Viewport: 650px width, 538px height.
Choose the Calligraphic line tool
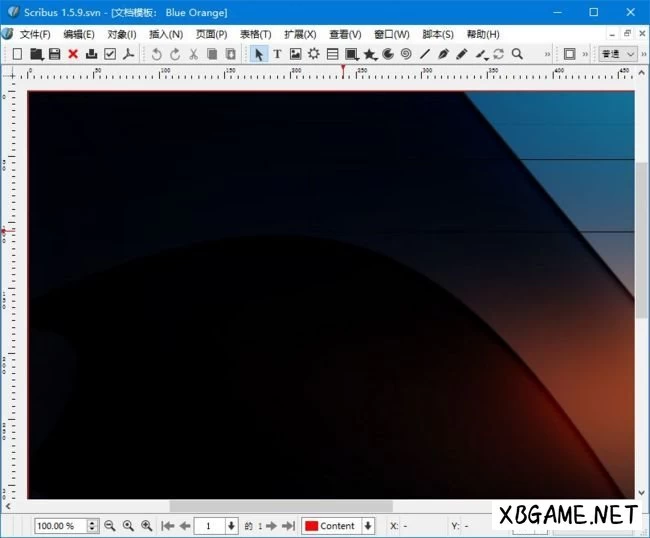click(481, 54)
